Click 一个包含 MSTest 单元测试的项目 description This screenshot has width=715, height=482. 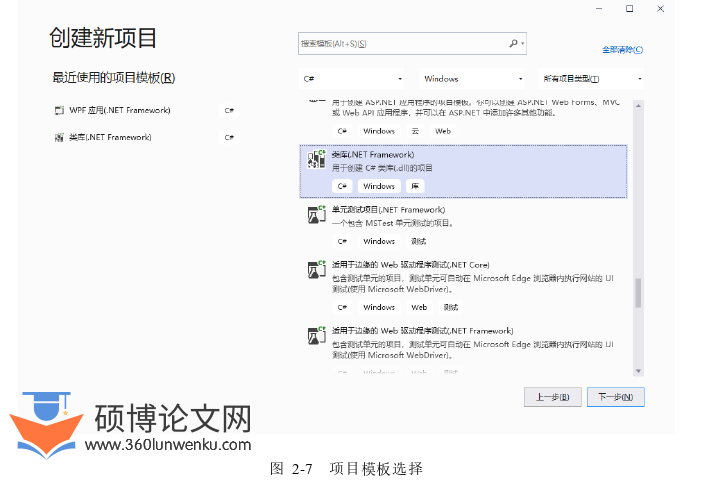(x=393, y=223)
